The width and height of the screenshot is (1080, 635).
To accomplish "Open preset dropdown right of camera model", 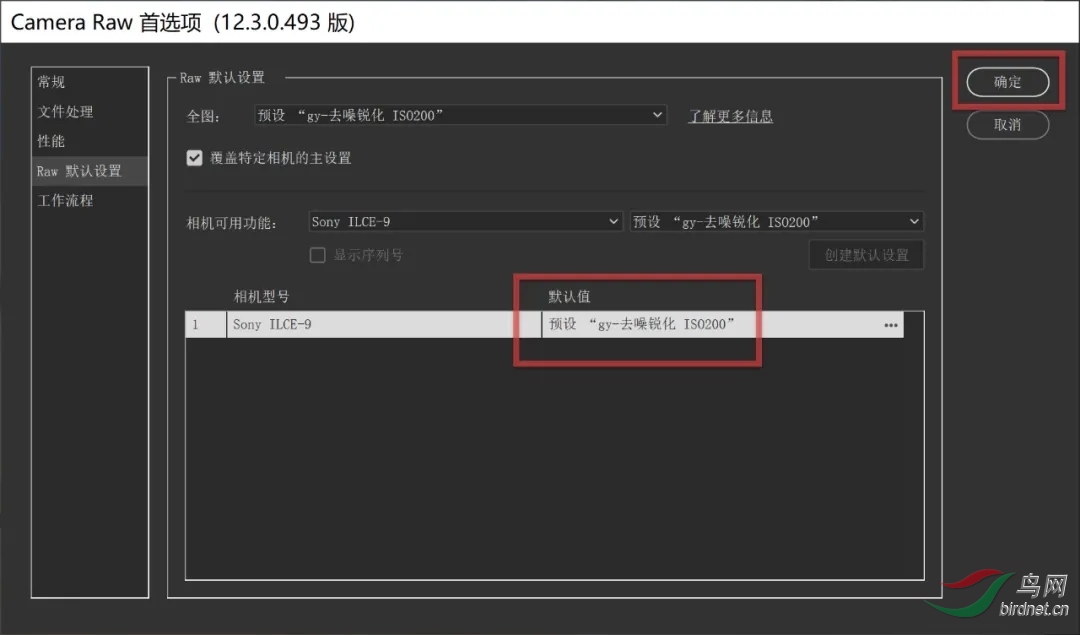I will click(776, 222).
